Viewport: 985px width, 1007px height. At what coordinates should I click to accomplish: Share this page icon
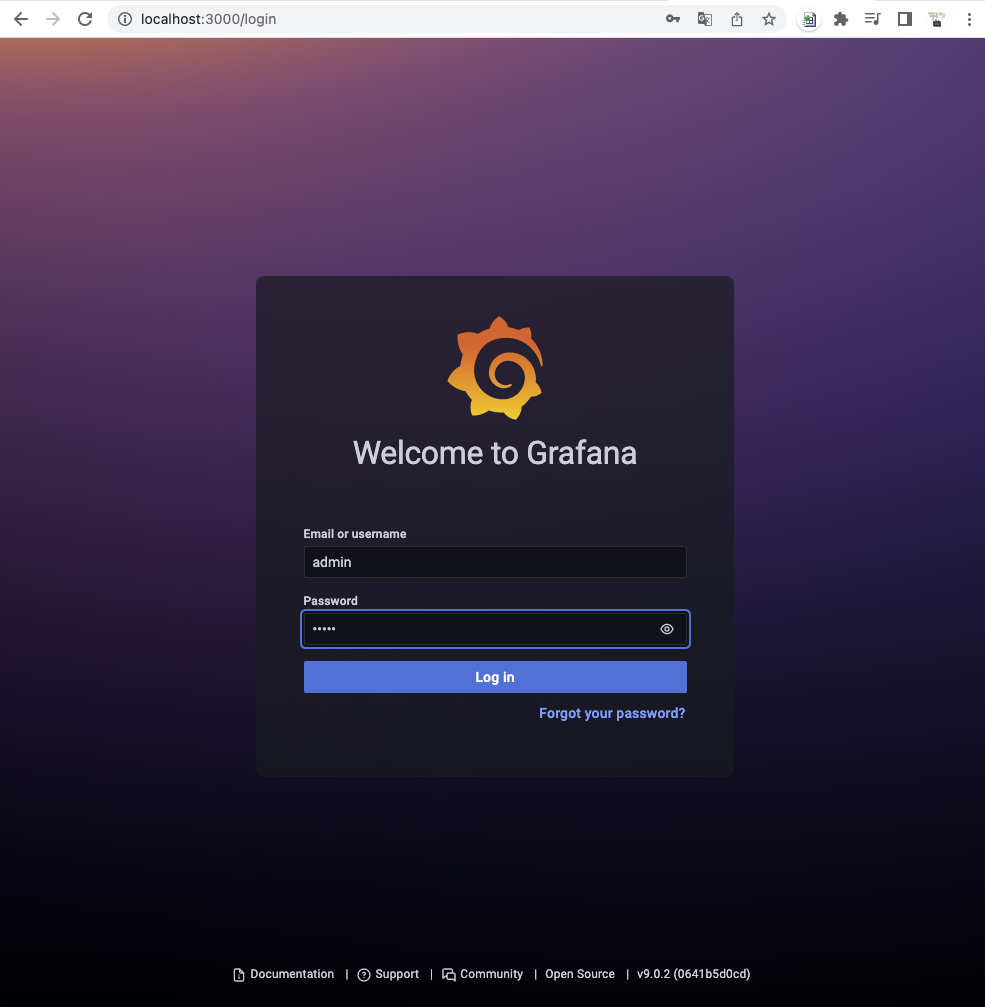pyautogui.click(x=737, y=19)
